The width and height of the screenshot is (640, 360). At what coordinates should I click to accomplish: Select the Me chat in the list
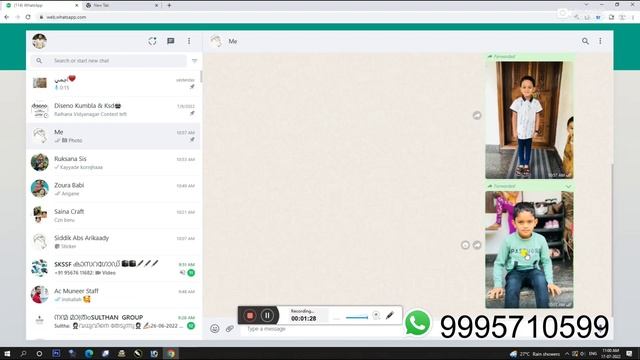(x=113, y=136)
